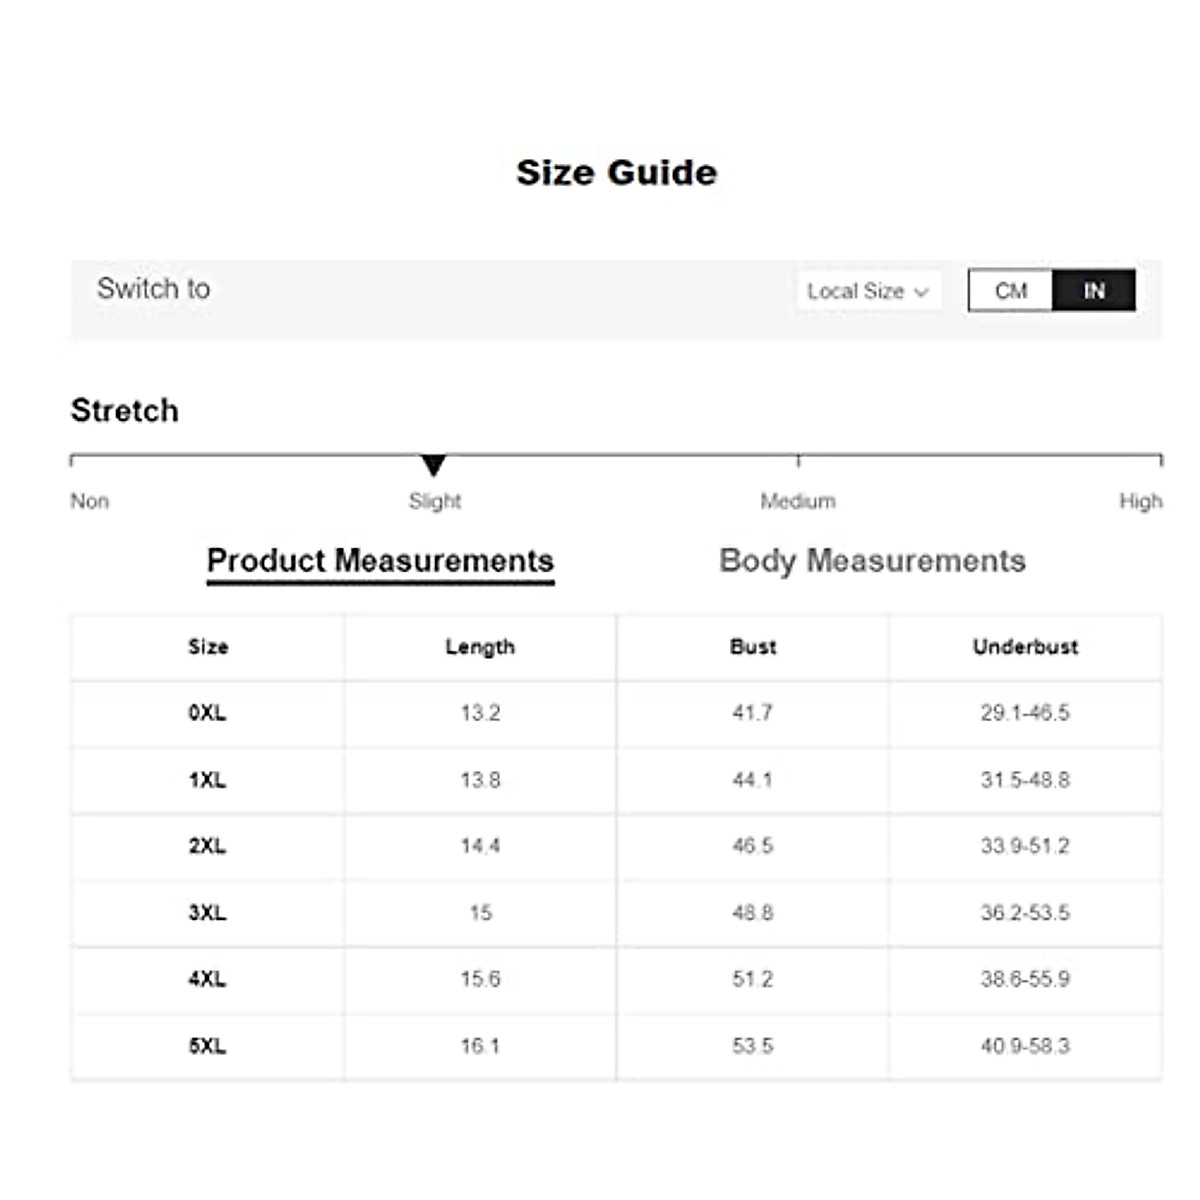Image resolution: width=1200 pixels, height=1200 pixels.
Task: Click the Length column header
Action: [480, 647]
